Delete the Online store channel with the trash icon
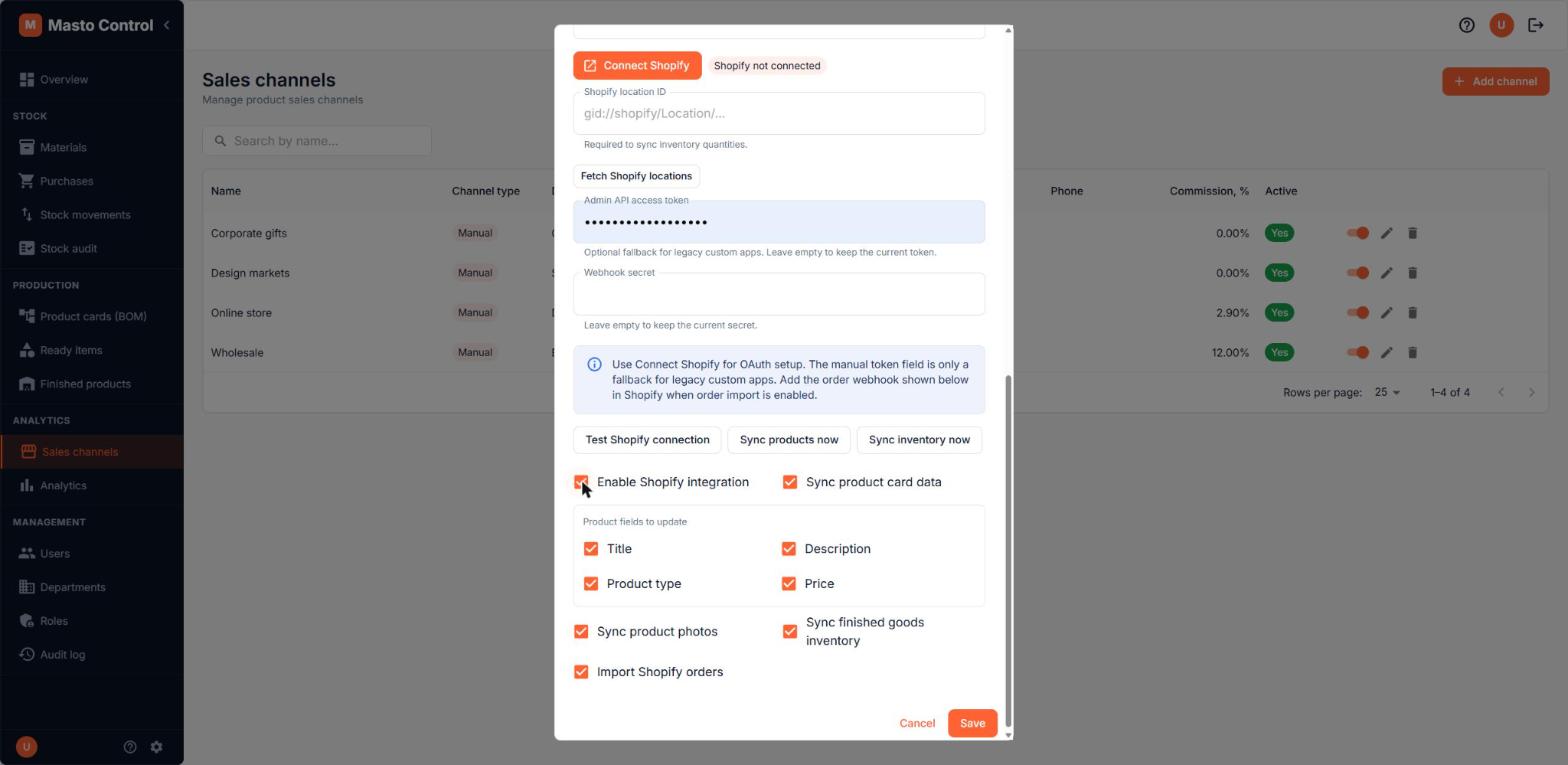The image size is (1568, 765). [x=1412, y=313]
